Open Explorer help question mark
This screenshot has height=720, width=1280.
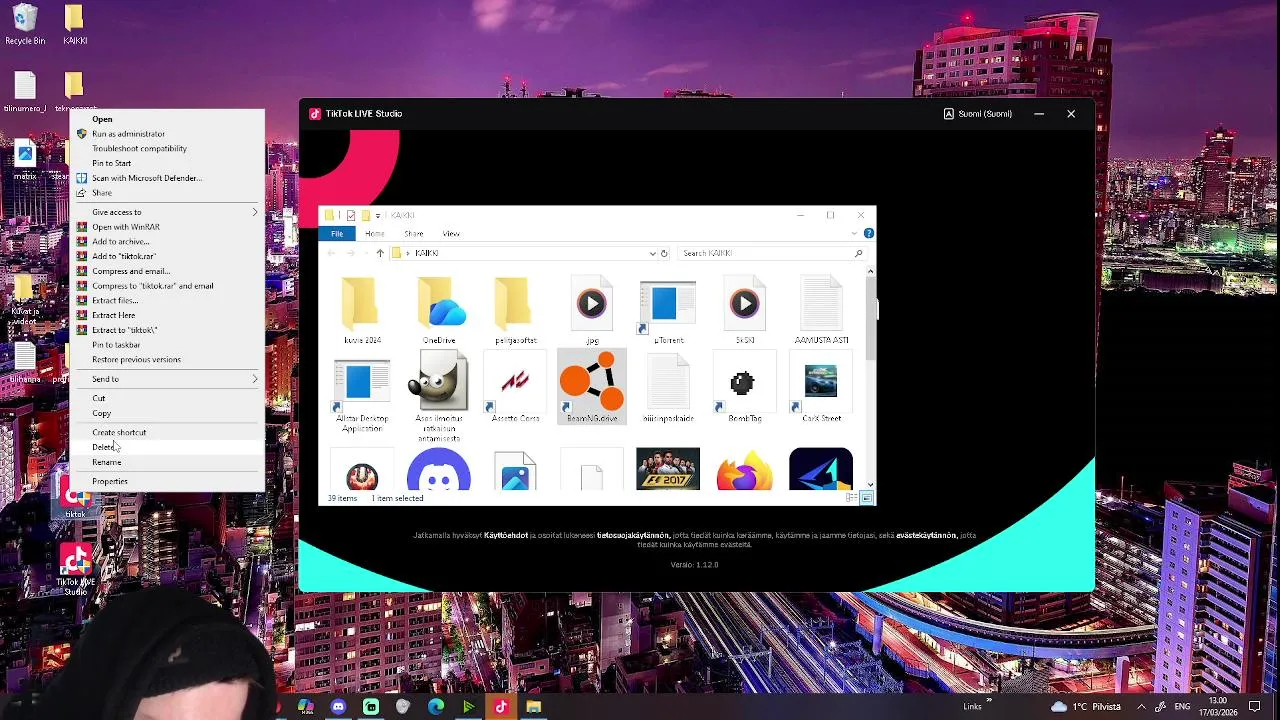[x=868, y=233]
